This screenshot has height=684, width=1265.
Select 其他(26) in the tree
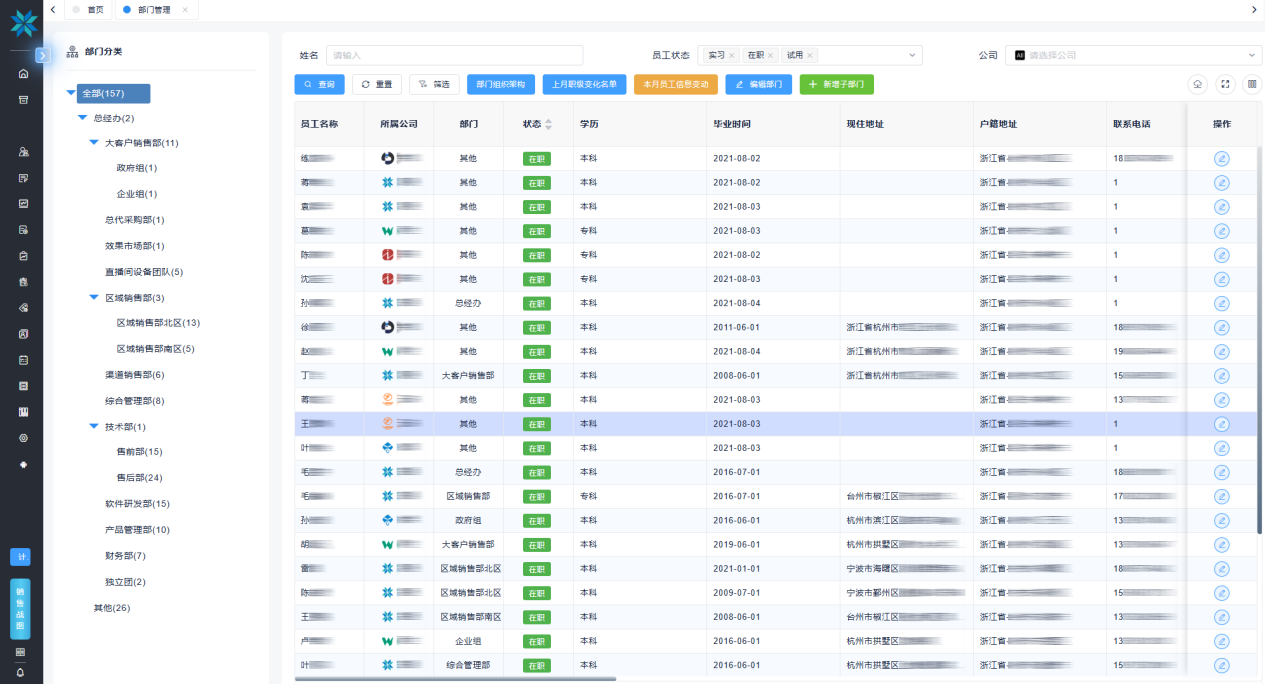pos(112,608)
